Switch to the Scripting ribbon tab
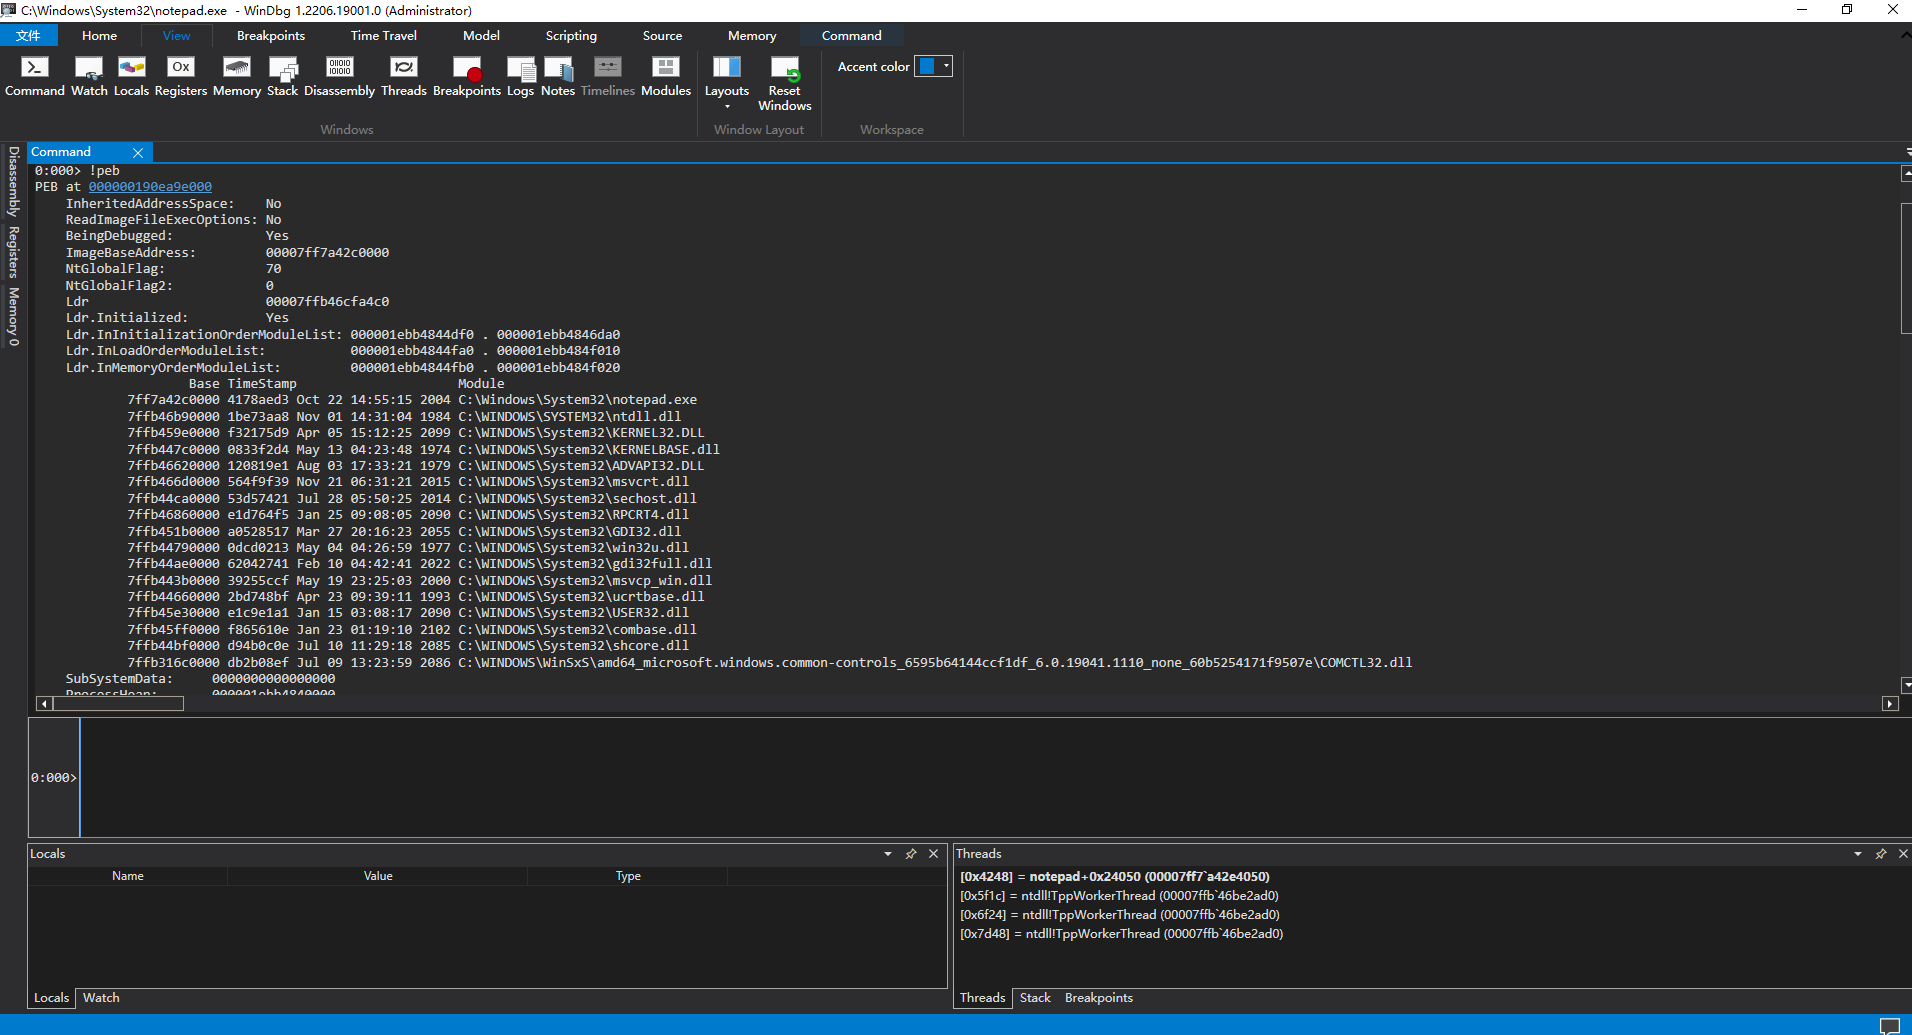The height and width of the screenshot is (1035, 1912). tap(571, 35)
